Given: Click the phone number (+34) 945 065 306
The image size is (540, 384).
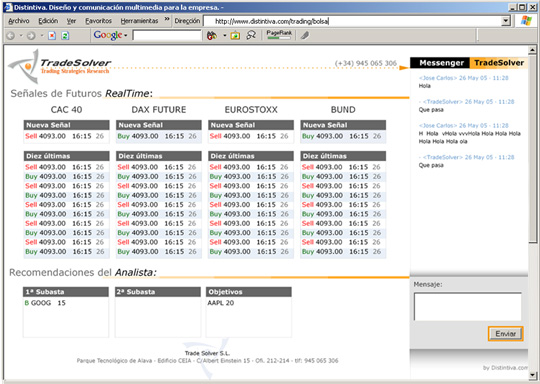Looking at the screenshot, I should coord(366,63).
